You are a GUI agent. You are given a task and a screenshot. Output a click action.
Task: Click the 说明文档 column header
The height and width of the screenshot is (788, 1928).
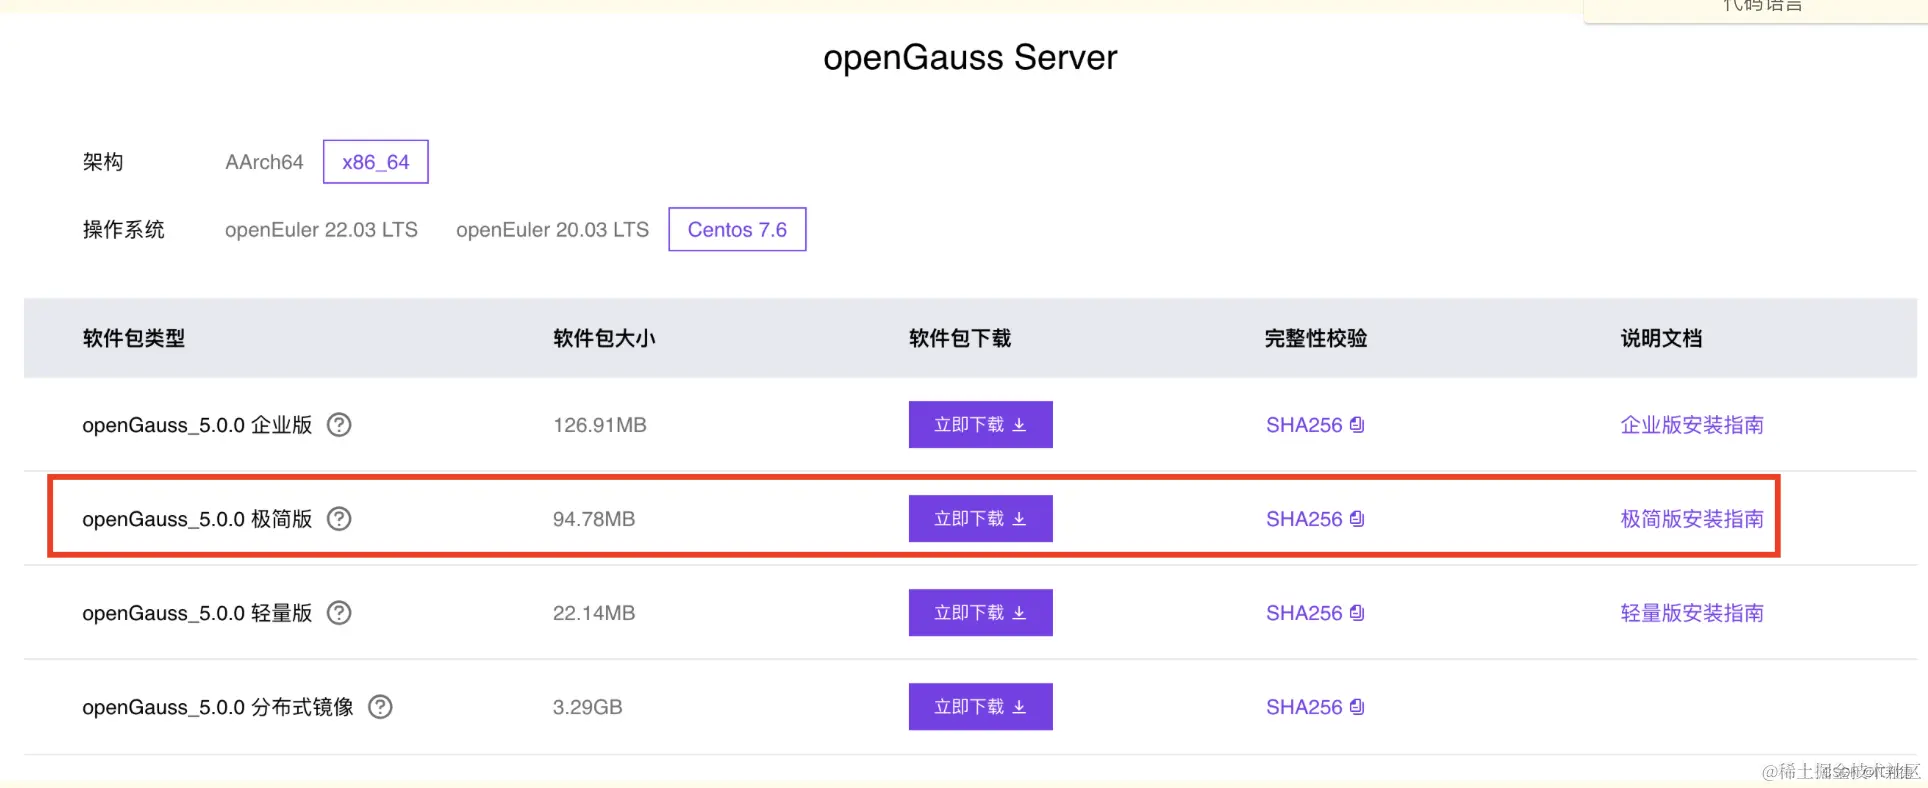point(1661,338)
